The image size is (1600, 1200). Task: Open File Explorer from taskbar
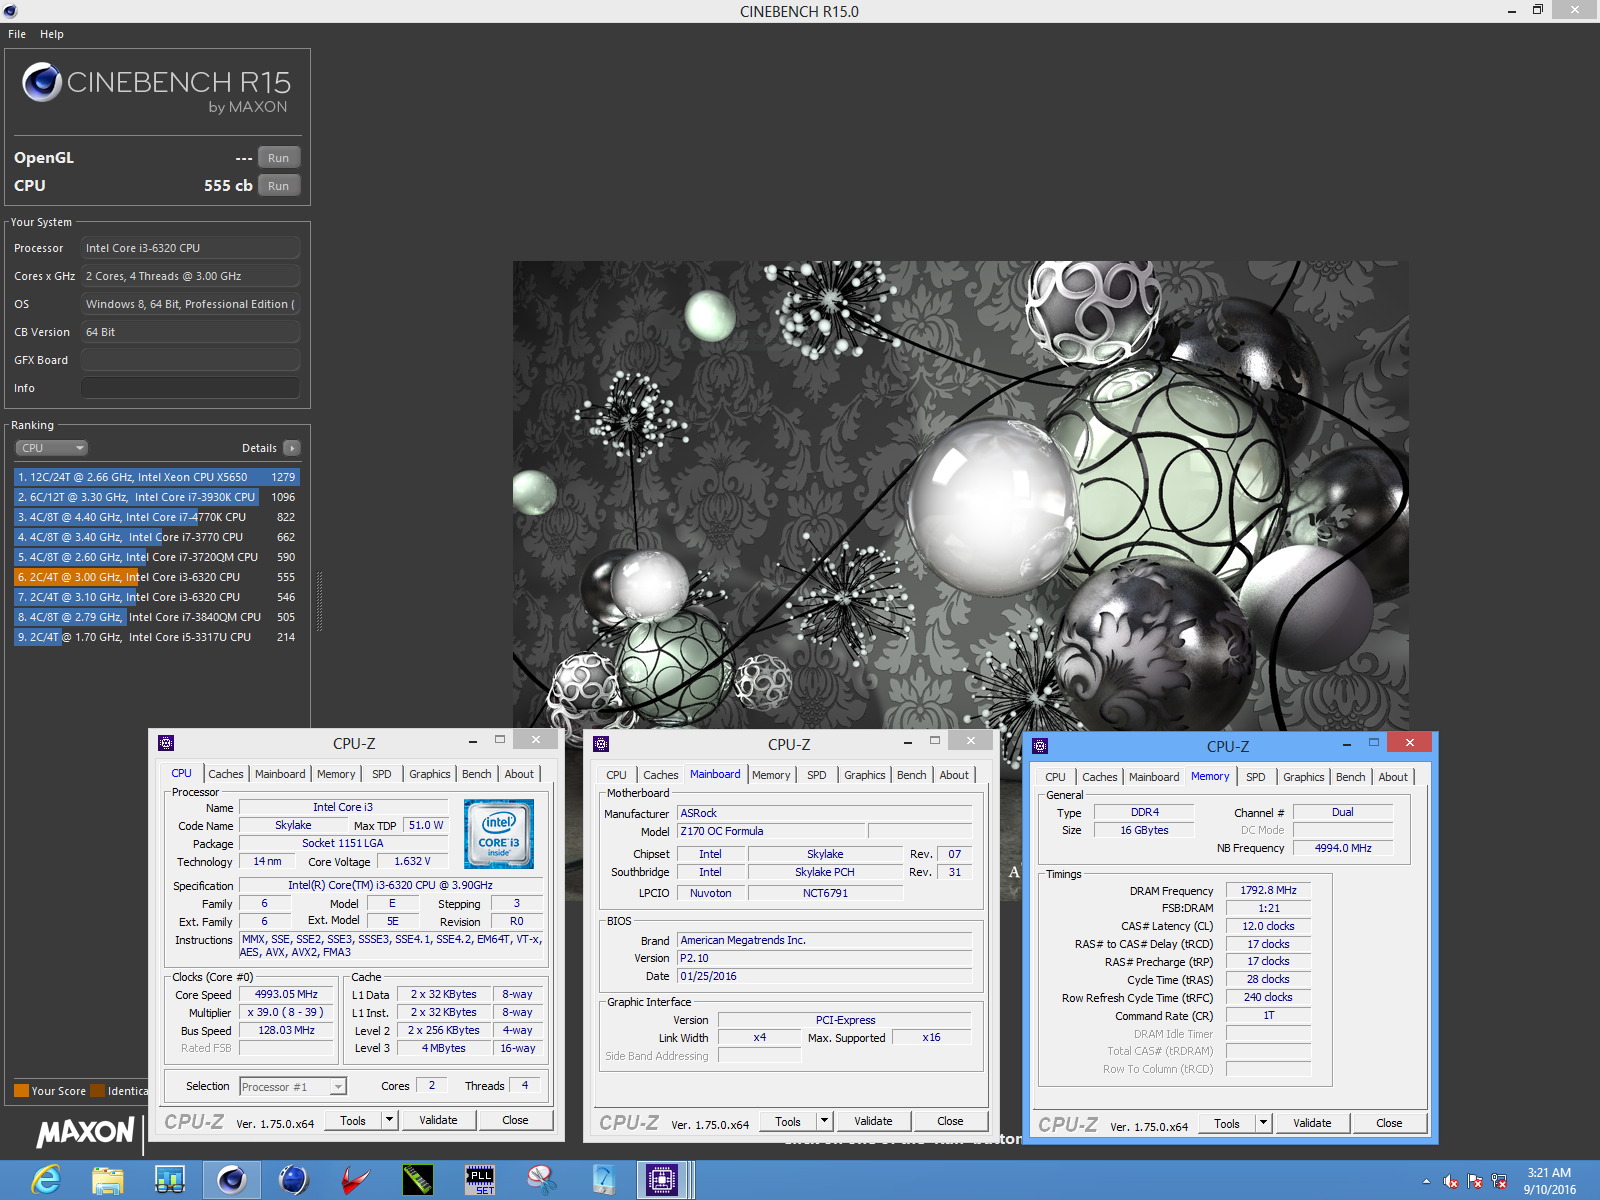[x=108, y=1180]
